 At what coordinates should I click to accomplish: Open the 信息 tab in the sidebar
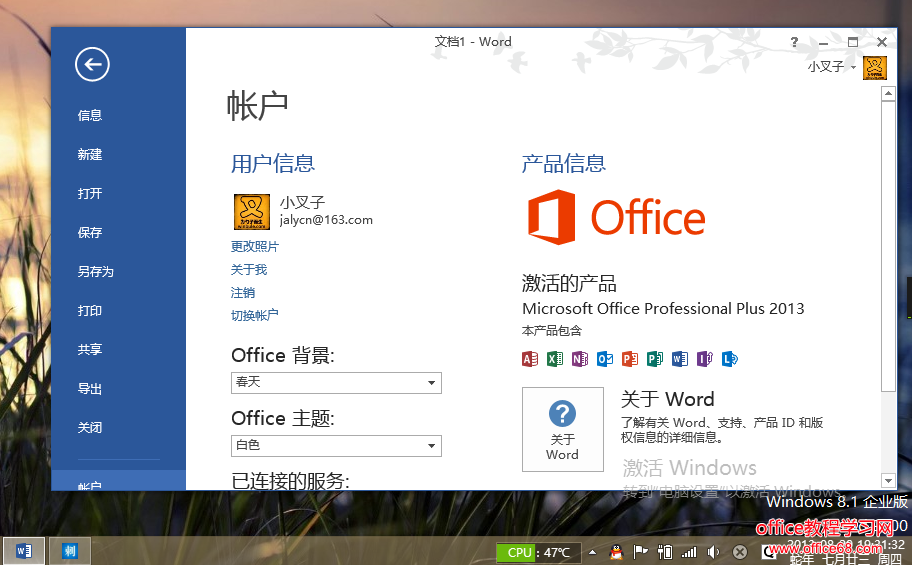click(x=90, y=115)
